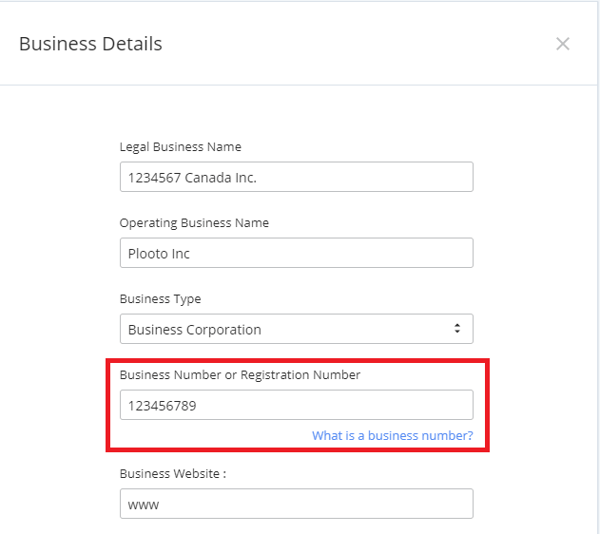Click the 'Business Details' heading
Viewport: 600px width, 534px height.
click(x=91, y=44)
